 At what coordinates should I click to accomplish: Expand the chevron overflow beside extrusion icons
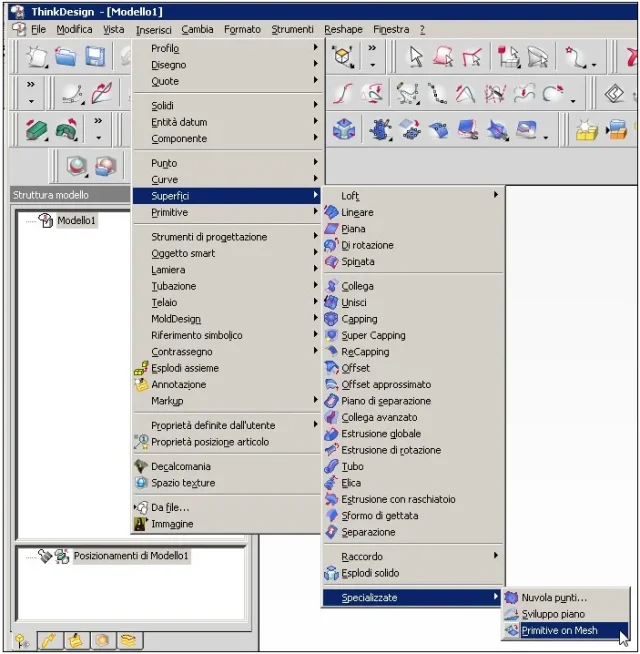pyautogui.click(x=98, y=129)
